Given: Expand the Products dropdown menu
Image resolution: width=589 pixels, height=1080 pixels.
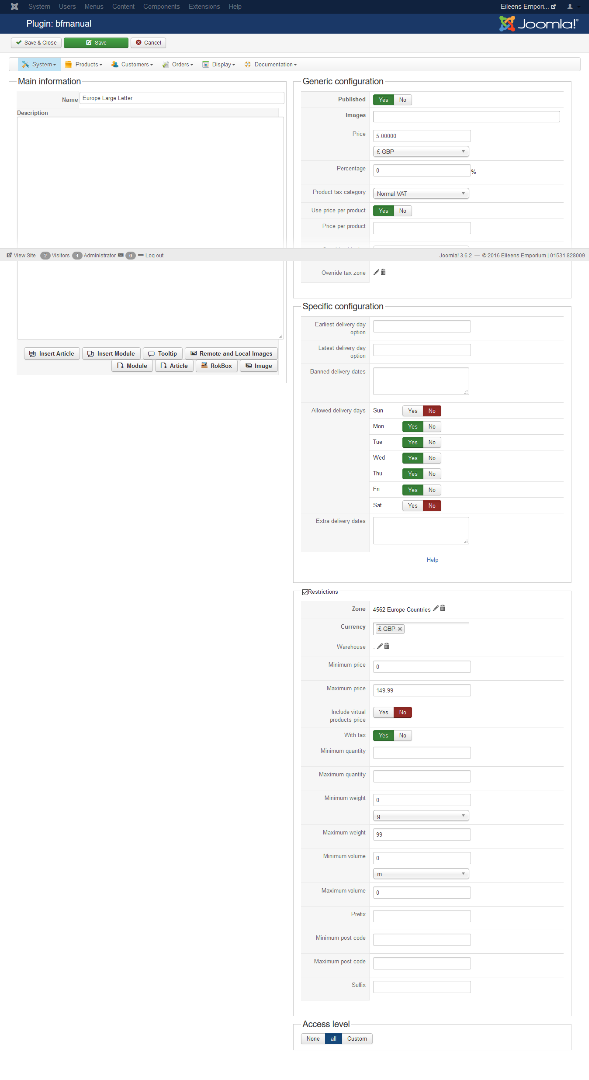Looking at the screenshot, I should 83,64.
